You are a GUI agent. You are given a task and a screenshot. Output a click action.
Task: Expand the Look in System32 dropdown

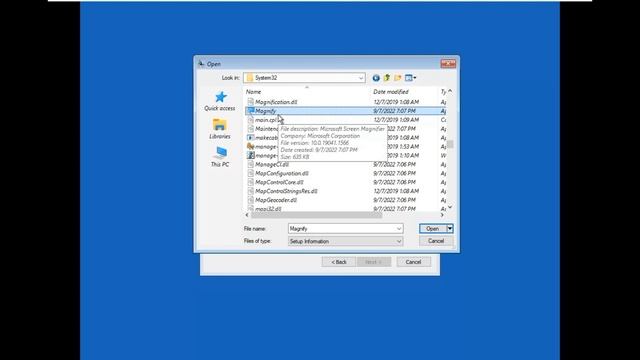click(x=361, y=78)
